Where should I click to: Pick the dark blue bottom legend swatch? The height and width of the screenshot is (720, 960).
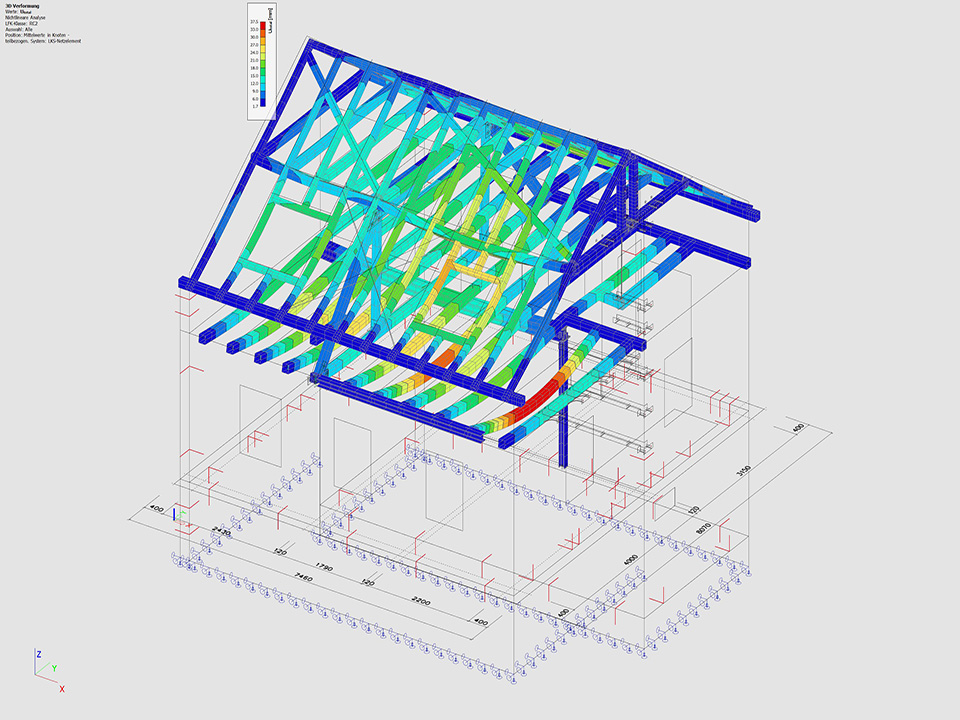(264, 100)
